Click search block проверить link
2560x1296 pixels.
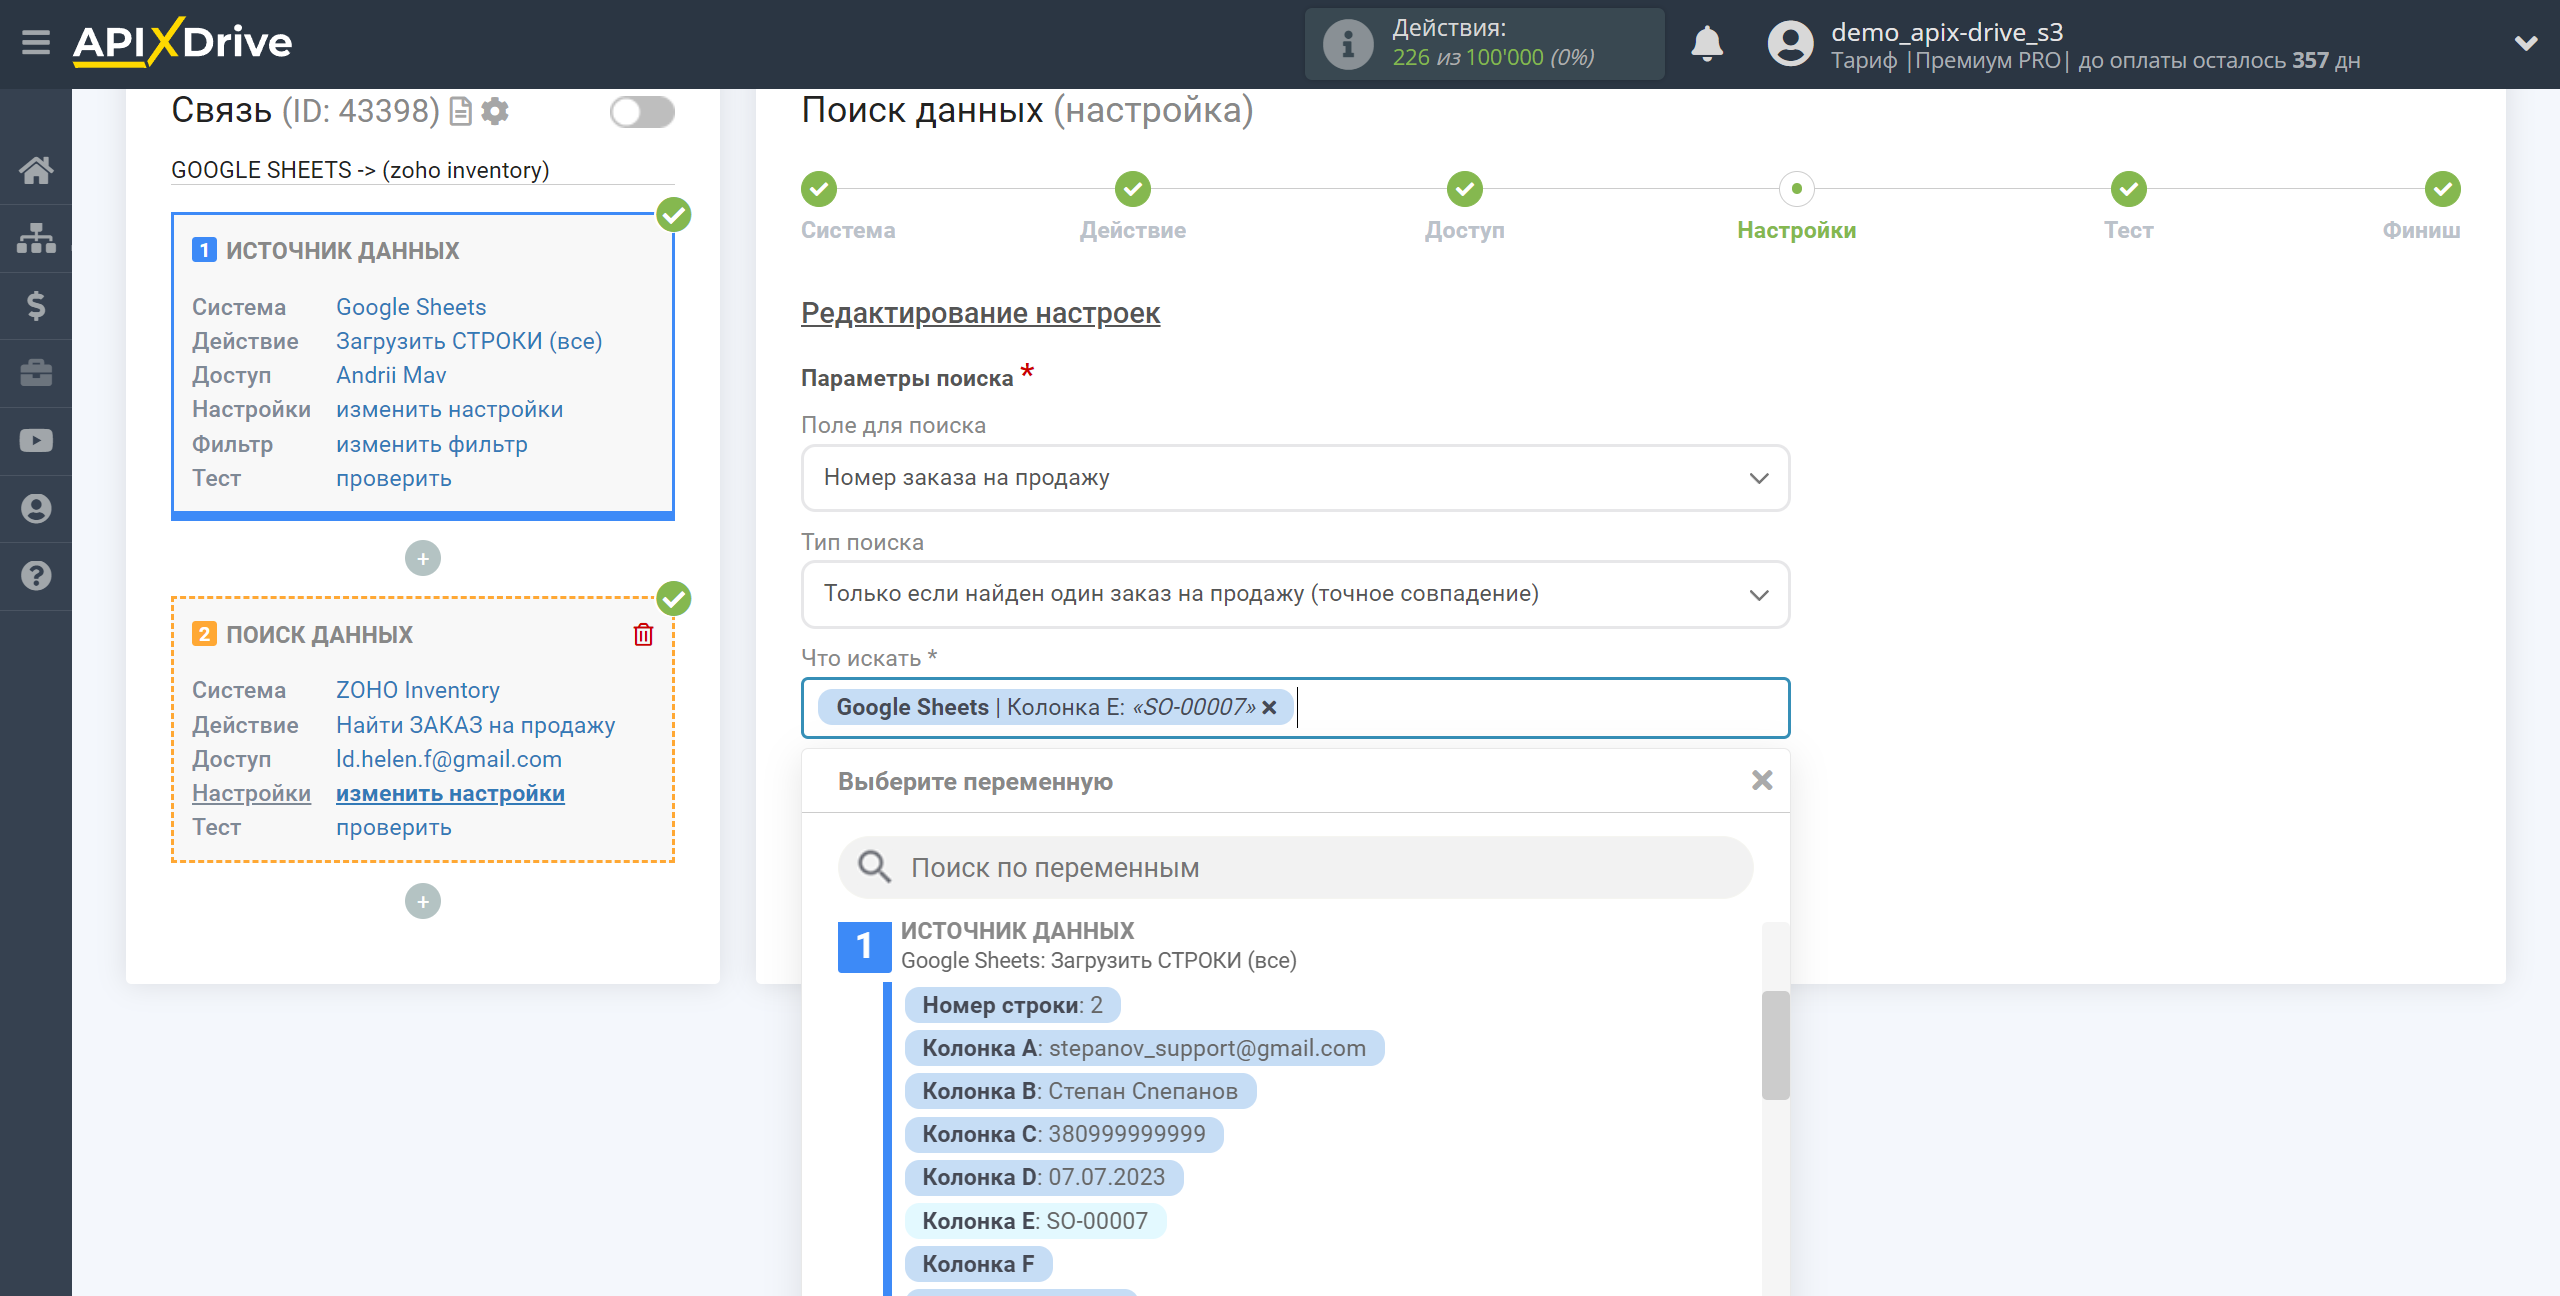tap(394, 827)
